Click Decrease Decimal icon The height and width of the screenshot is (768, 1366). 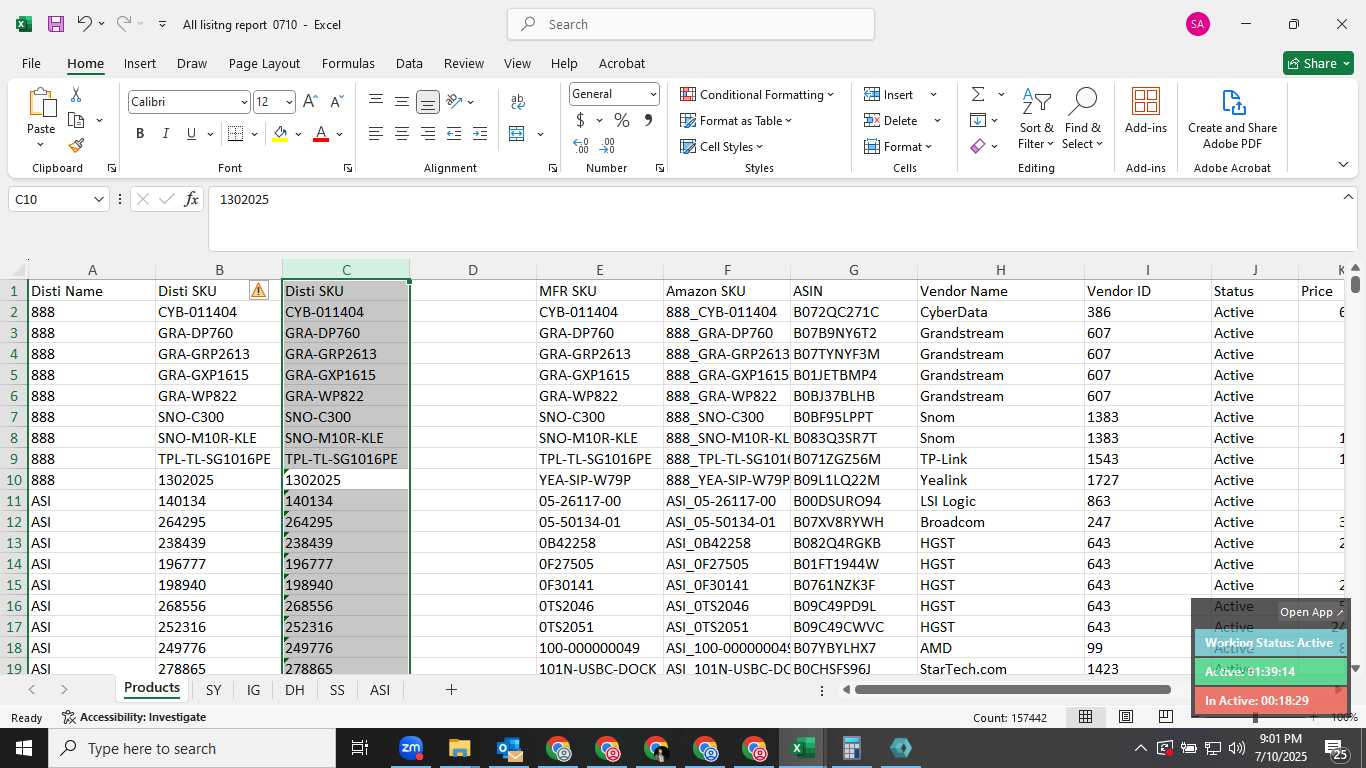(607, 146)
